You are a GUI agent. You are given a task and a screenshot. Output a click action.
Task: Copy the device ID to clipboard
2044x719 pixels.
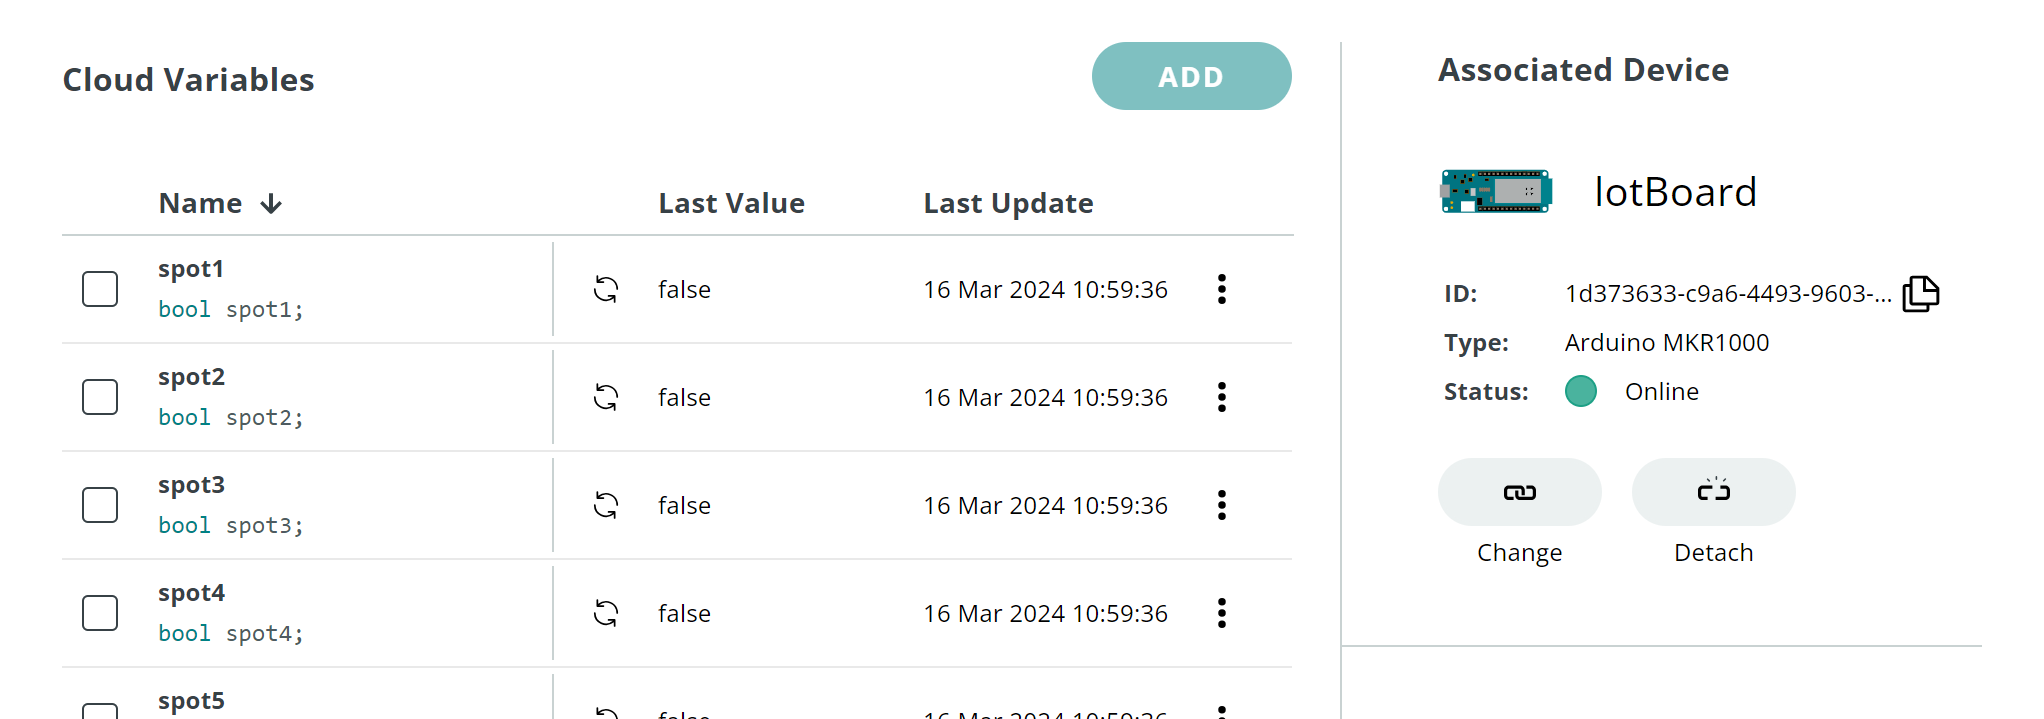pyautogui.click(x=1920, y=294)
